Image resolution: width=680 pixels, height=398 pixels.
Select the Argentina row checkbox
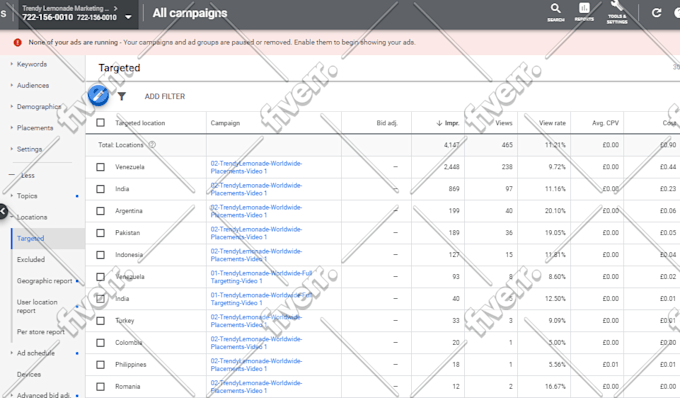tap(101, 211)
